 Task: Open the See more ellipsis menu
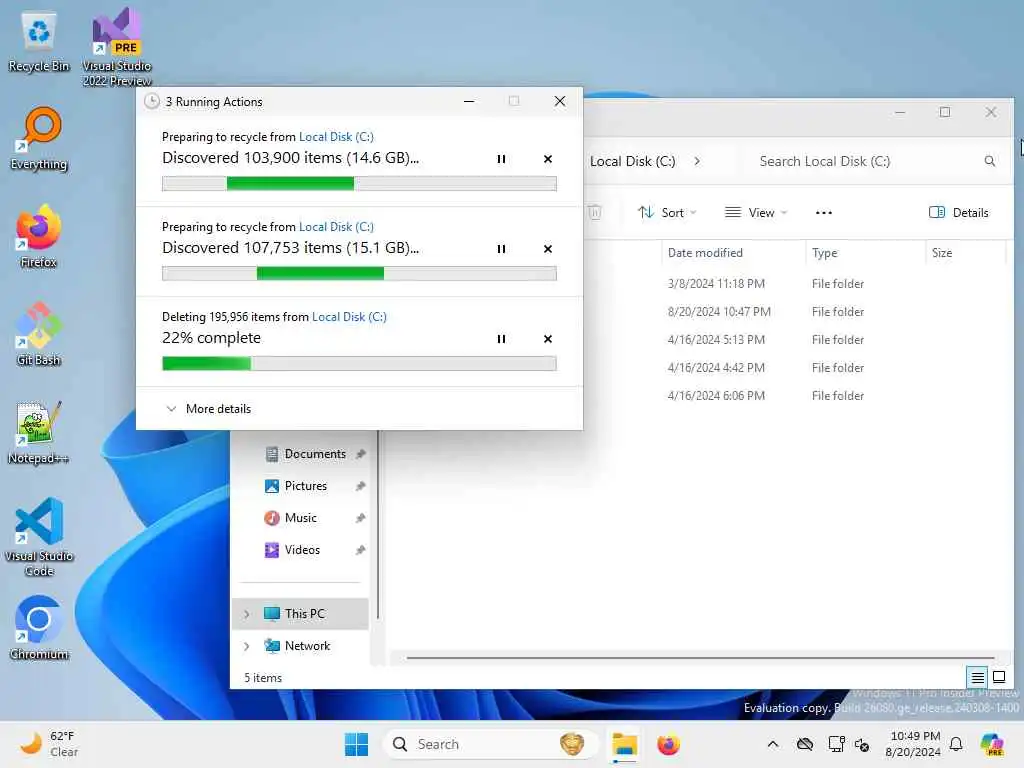(x=824, y=212)
